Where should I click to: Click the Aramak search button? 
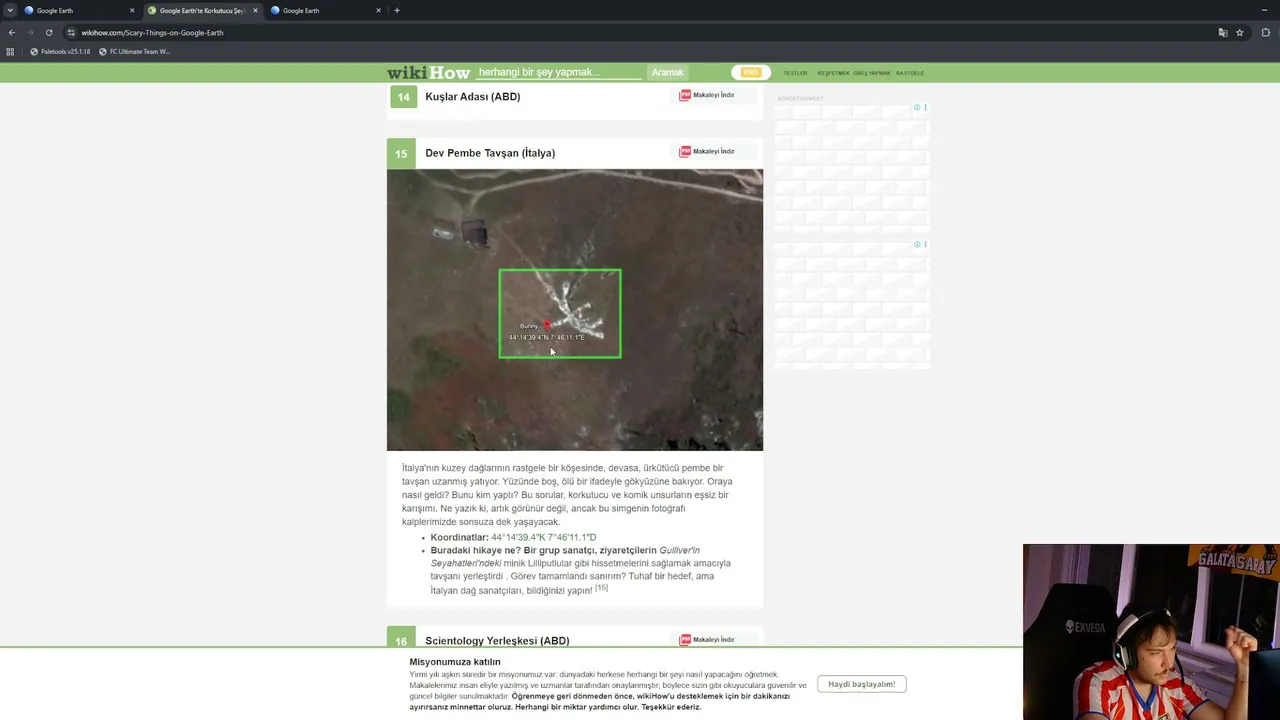[668, 72]
